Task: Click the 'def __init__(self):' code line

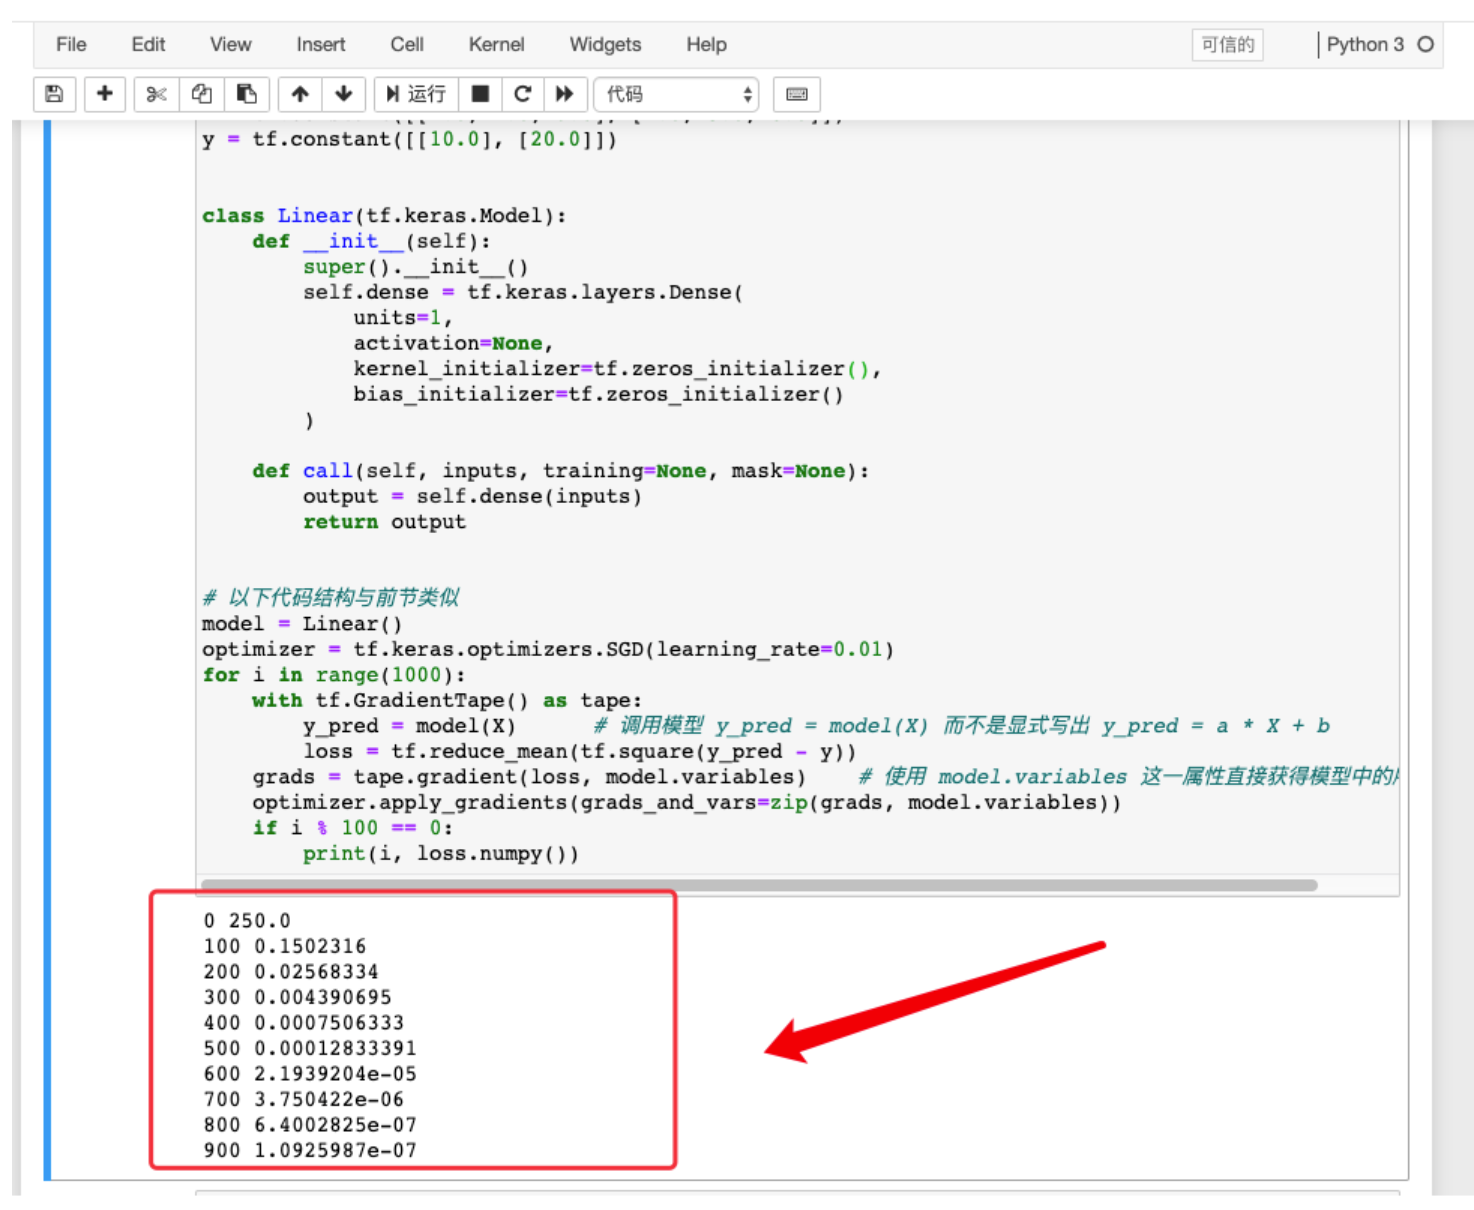Action: 371,242
